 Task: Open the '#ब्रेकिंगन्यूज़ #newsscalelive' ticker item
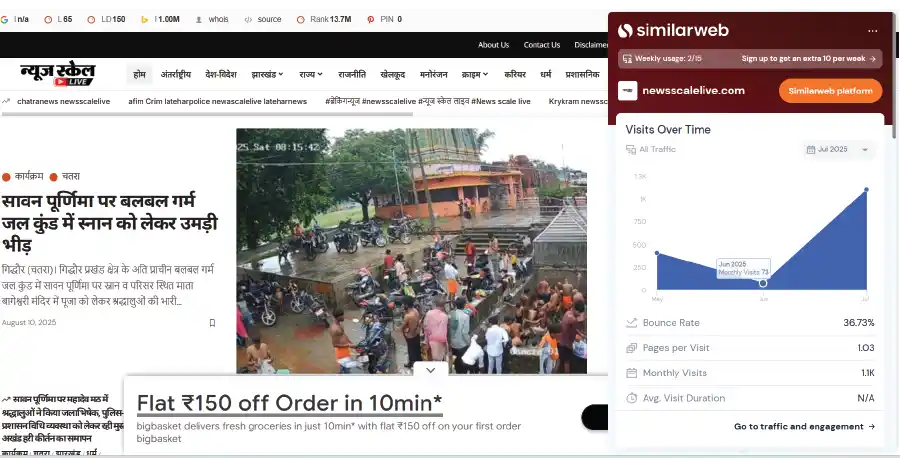(x=428, y=102)
